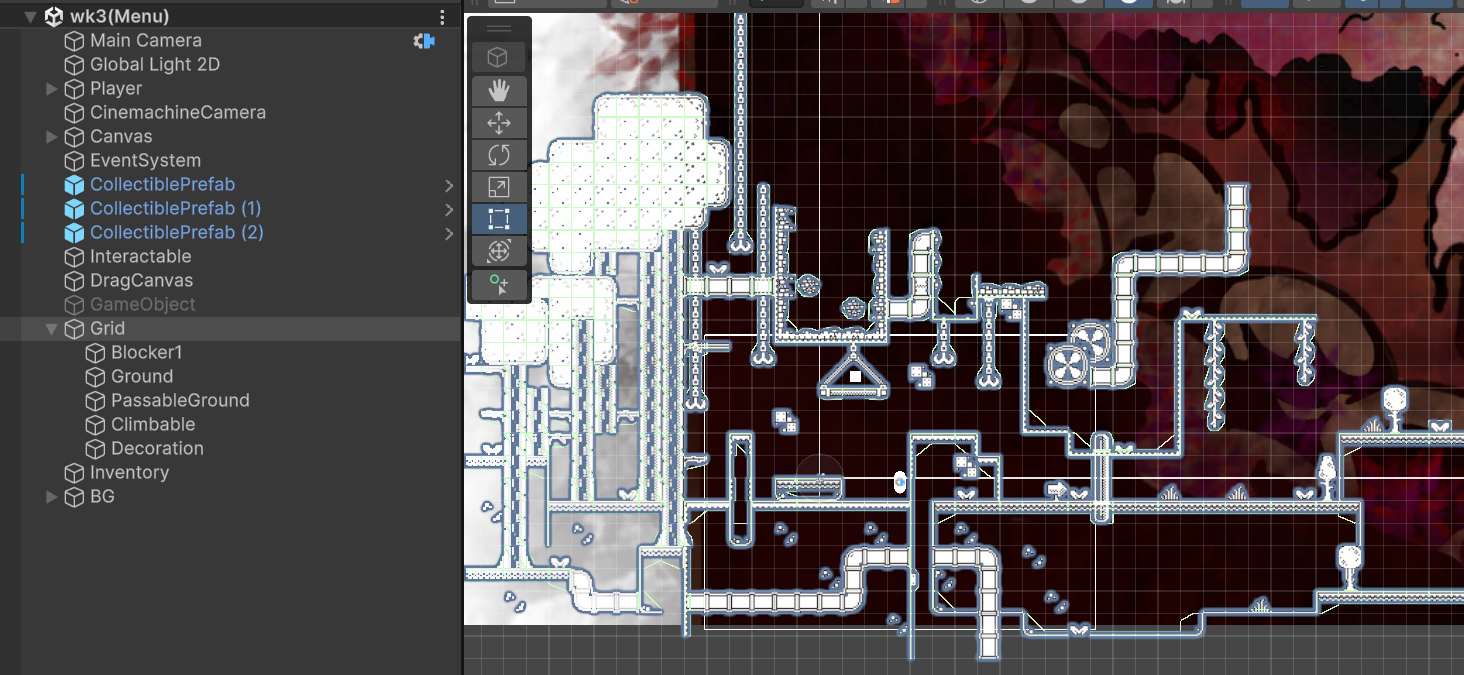Select the Rotate tool
Viewport: 1464px width, 675px height.
[x=499, y=155]
